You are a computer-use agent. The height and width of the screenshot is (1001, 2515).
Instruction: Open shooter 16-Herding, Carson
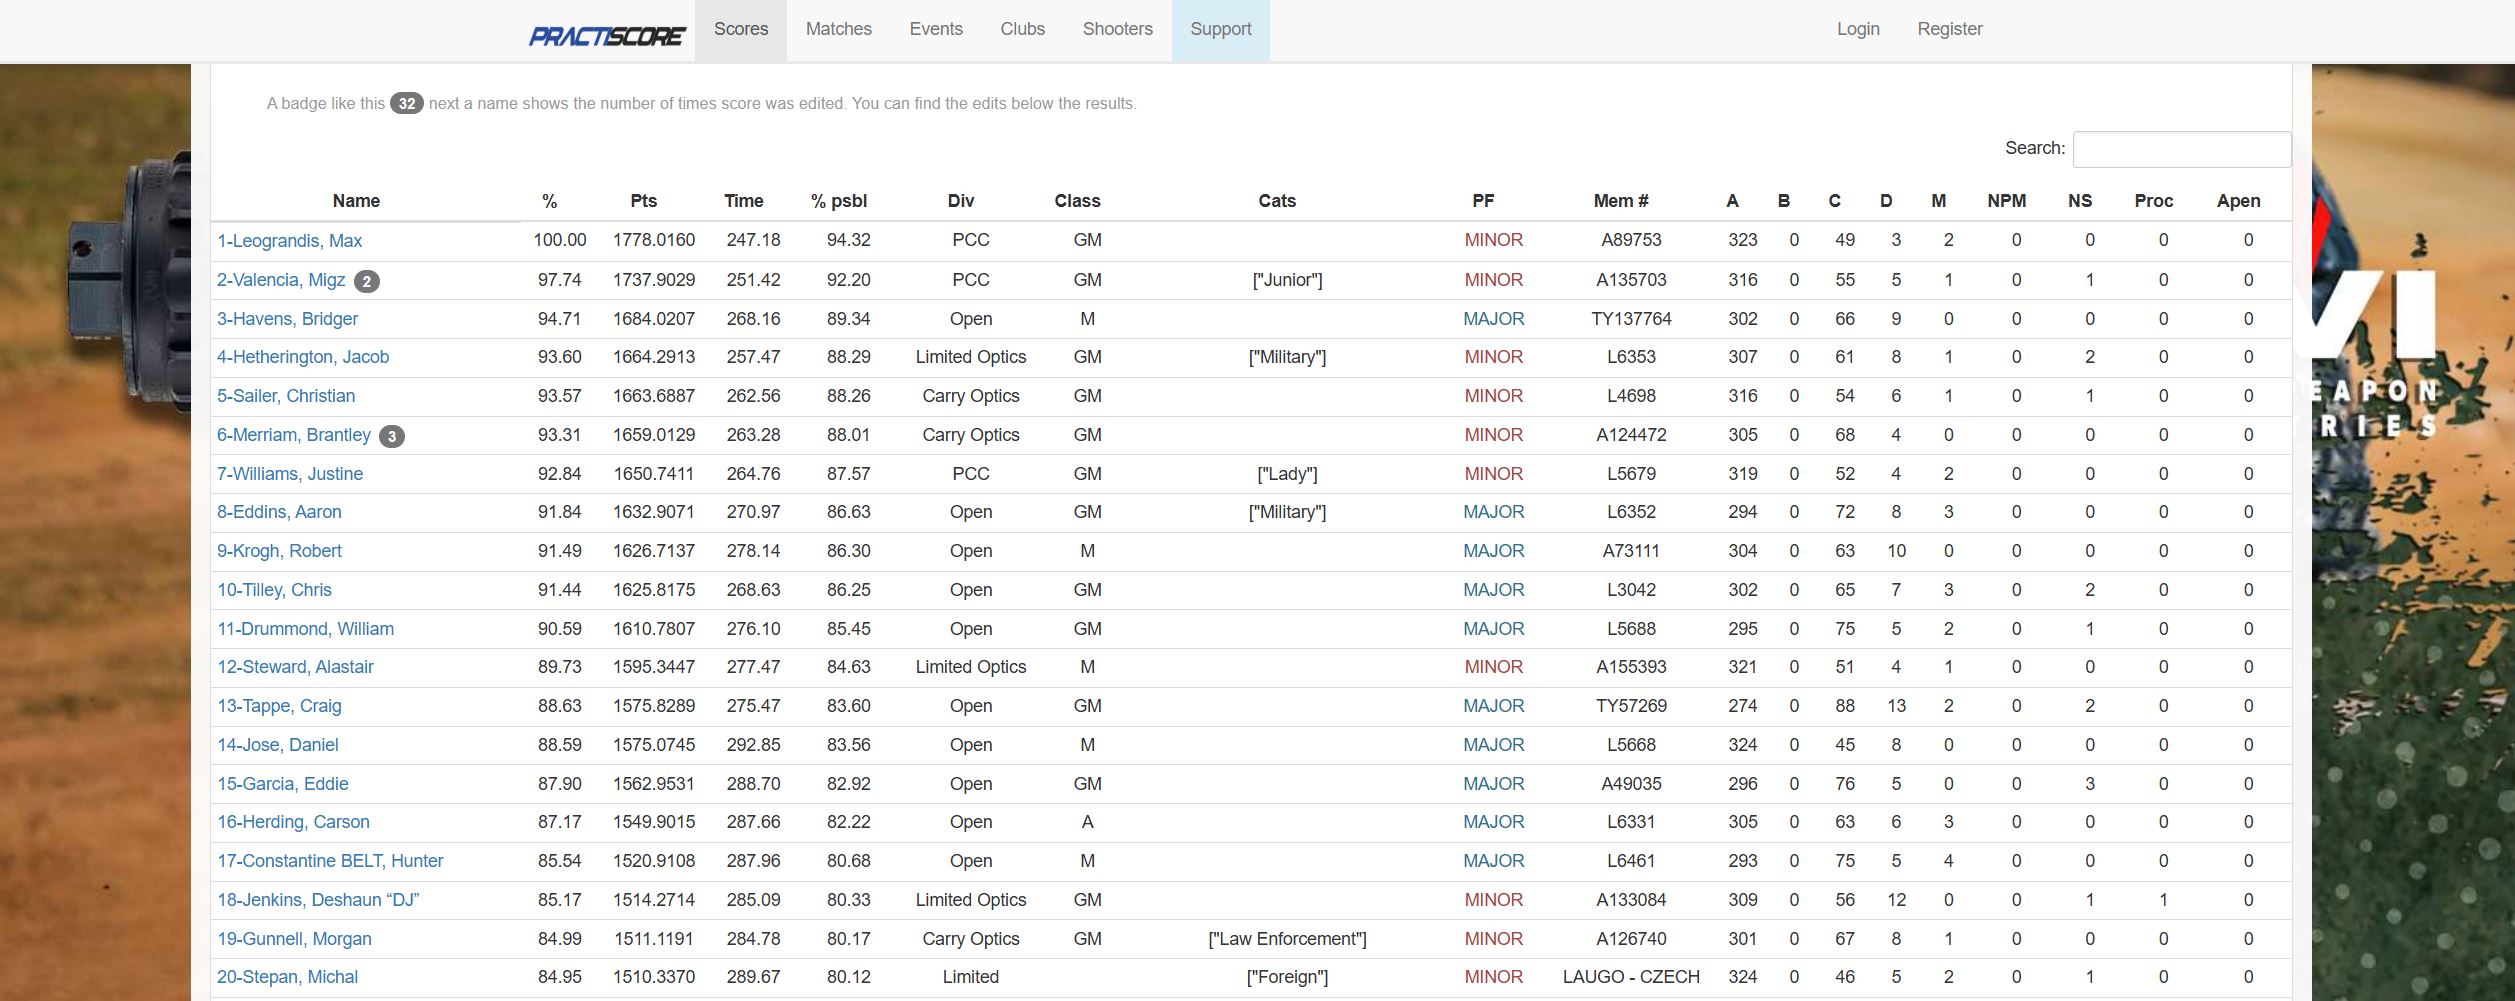point(293,822)
